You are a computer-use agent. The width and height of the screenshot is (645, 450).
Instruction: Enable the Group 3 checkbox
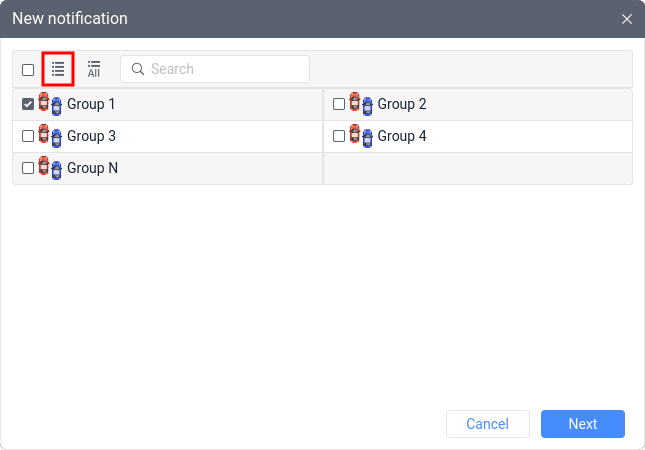pos(28,136)
